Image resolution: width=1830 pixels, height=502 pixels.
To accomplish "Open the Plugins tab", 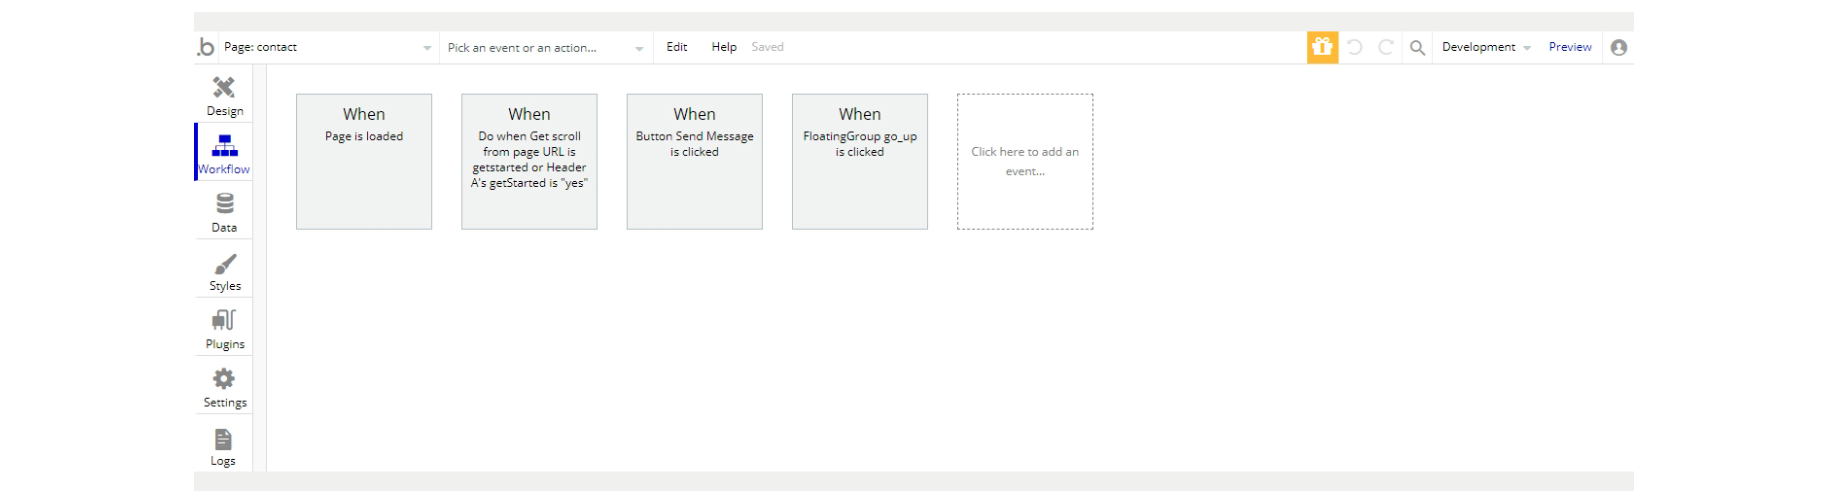I will tap(224, 328).
